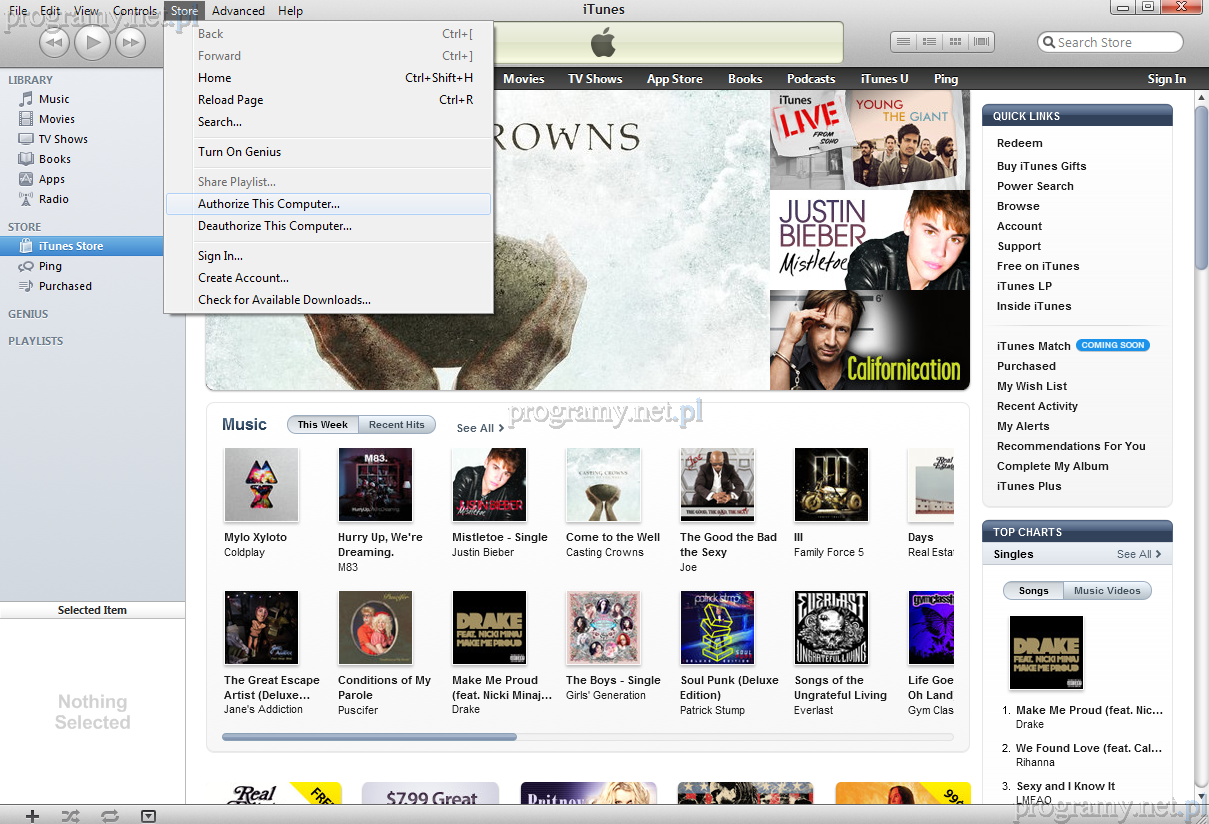
Task: Click Sign In on the store bar
Action: (1166, 79)
